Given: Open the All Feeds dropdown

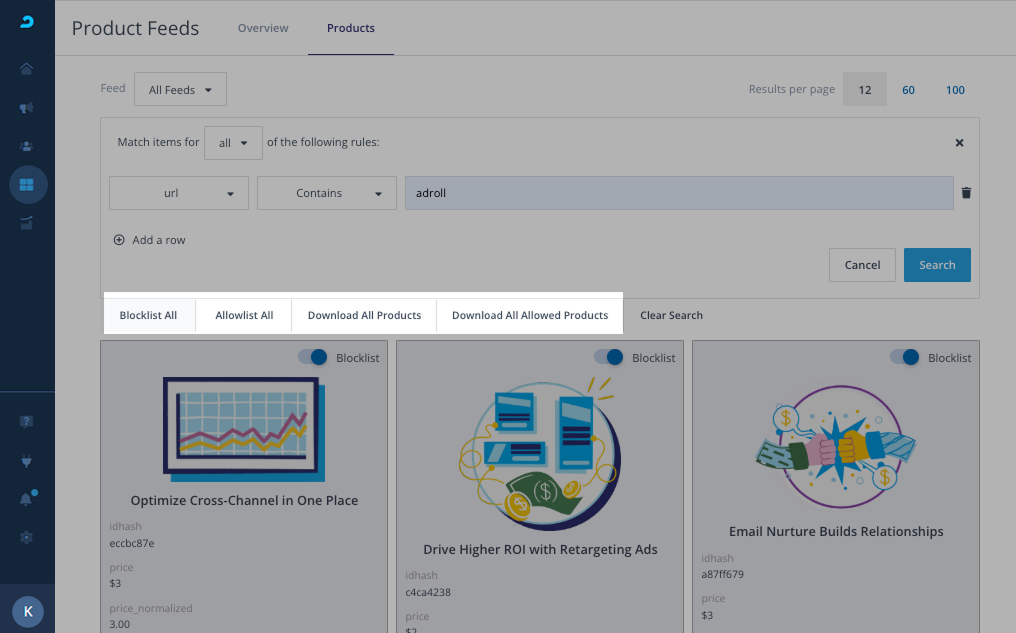Looking at the screenshot, I should point(180,90).
